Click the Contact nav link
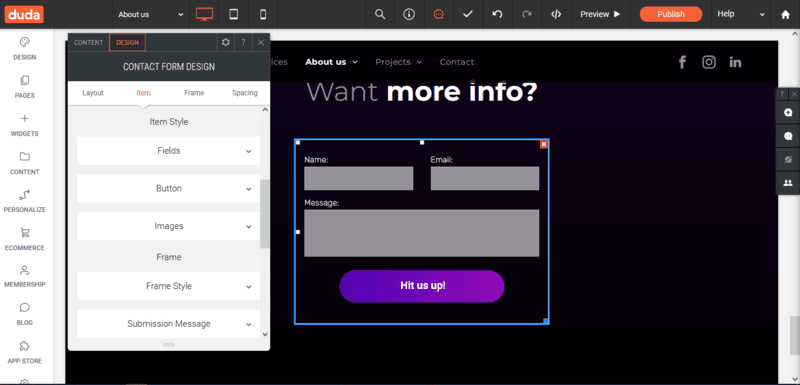The width and height of the screenshot is (800, 385). point(457,62)
